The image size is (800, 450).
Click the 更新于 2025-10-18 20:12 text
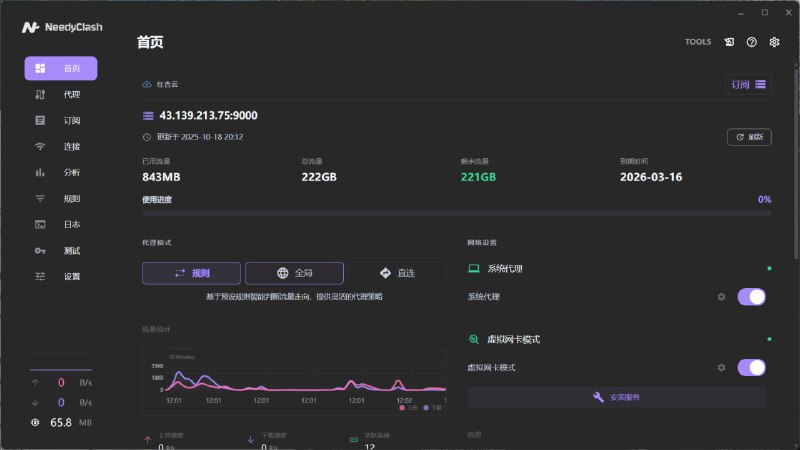(x=199, y=137)
